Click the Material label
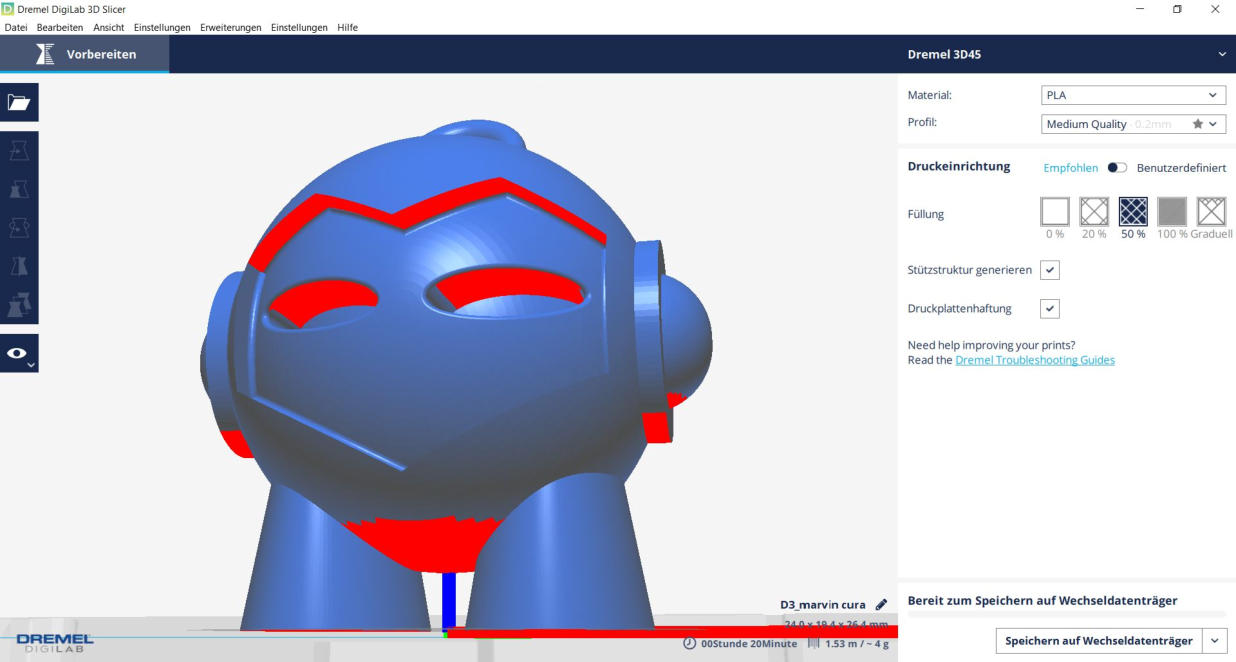The width and height of the screenshot is (1236, 662). (929, 95)
